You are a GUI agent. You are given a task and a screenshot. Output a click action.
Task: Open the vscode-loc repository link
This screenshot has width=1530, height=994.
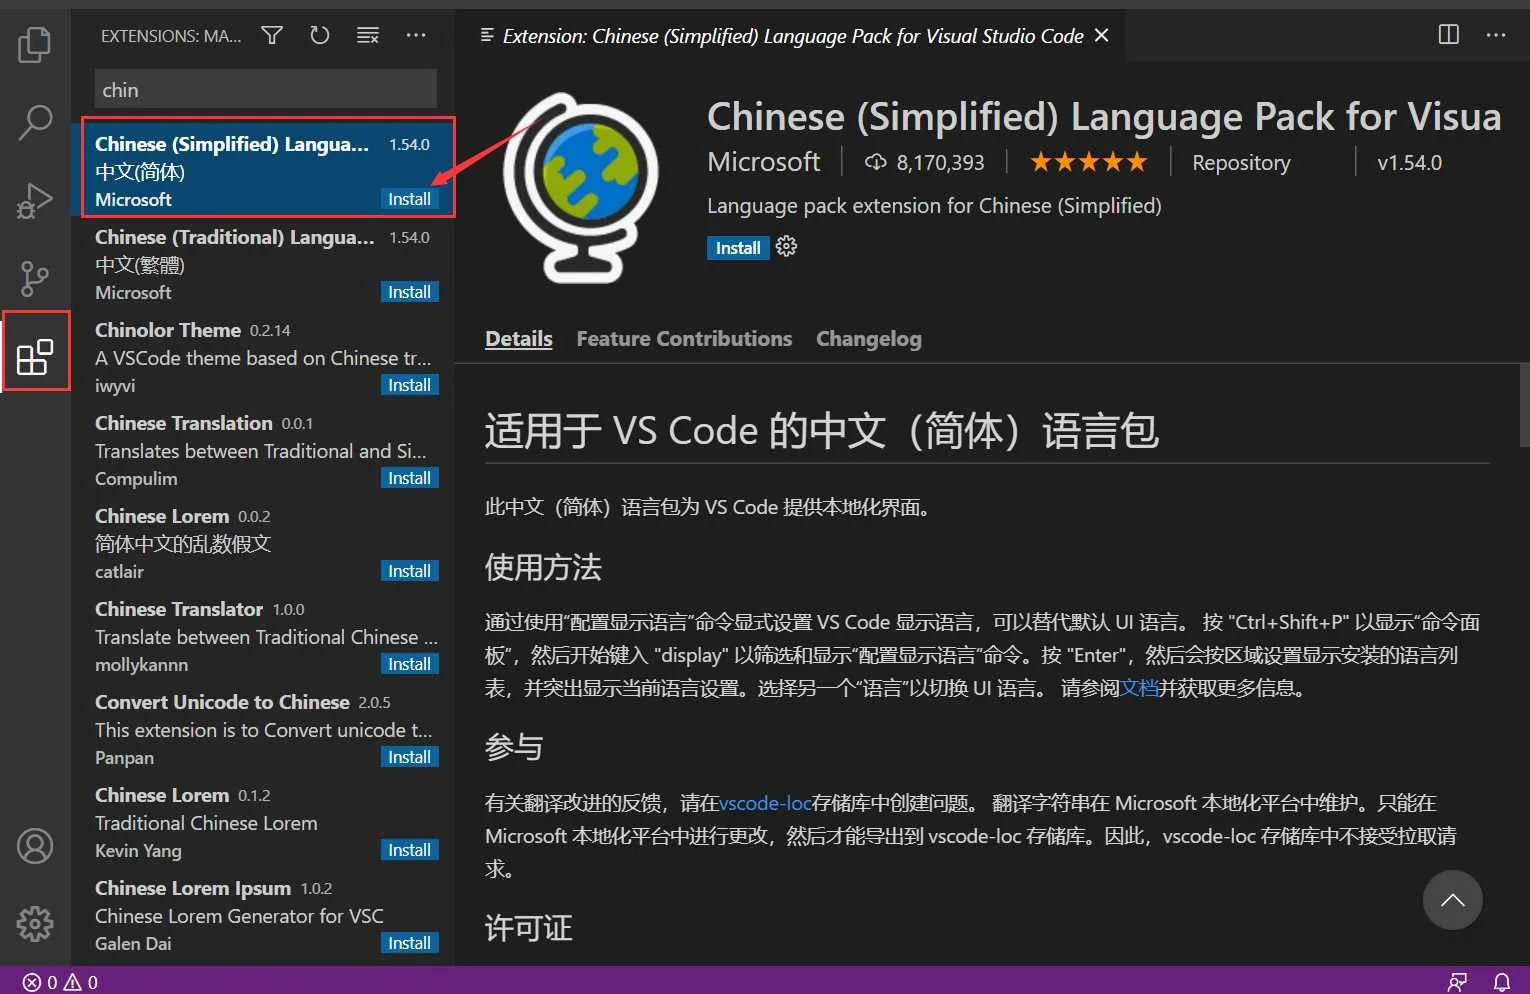pos(765,803)
